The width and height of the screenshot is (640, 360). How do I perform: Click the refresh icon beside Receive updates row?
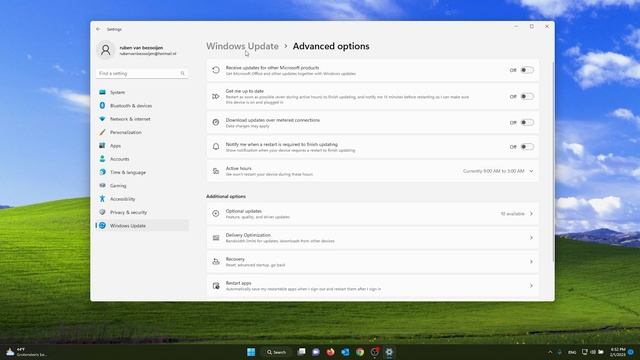point(216,70)
